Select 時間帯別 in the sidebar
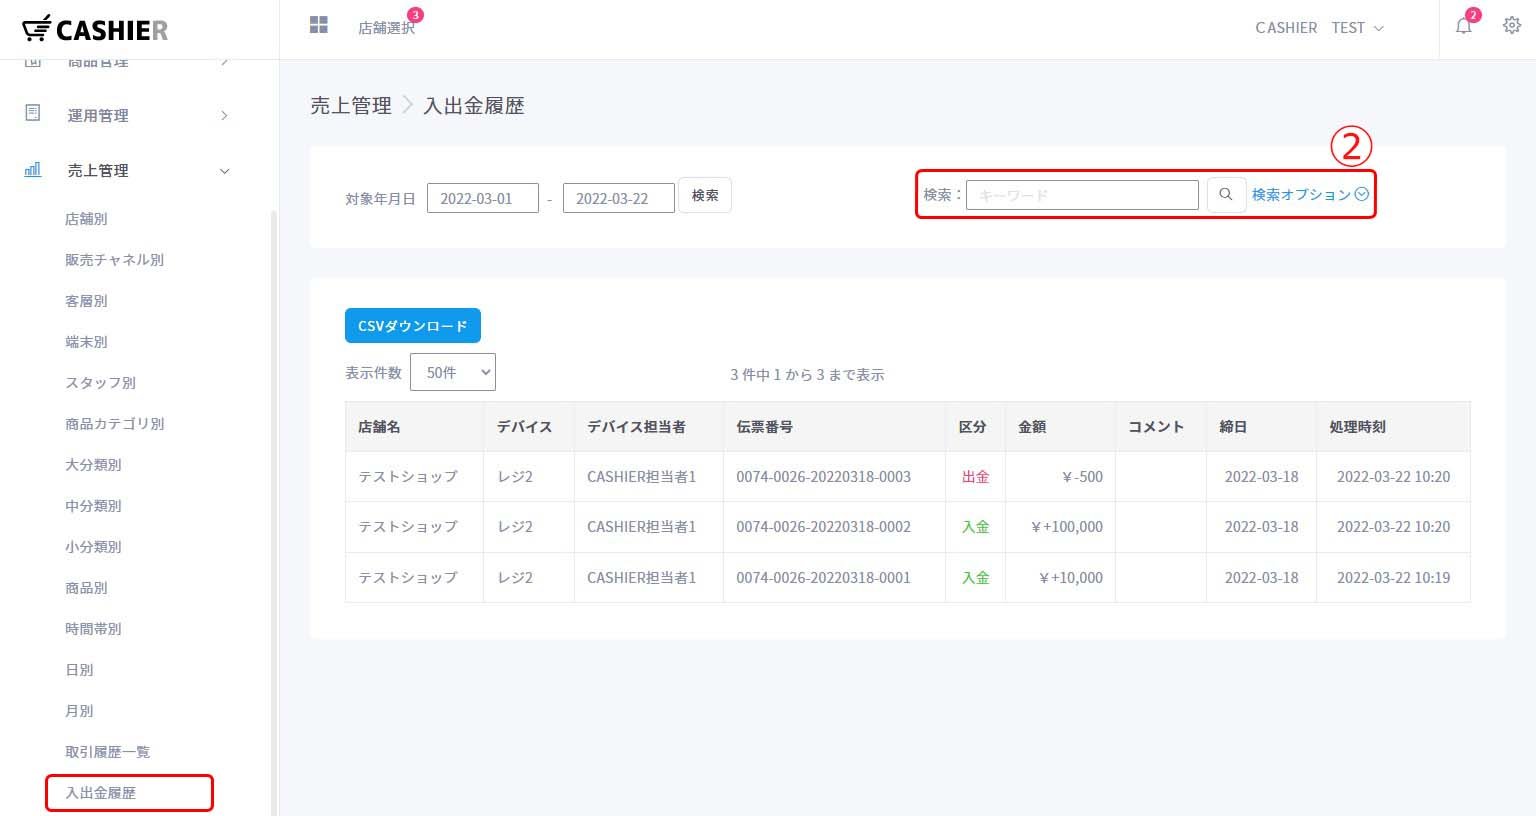 pyautogui.click(x=93, y=629)
